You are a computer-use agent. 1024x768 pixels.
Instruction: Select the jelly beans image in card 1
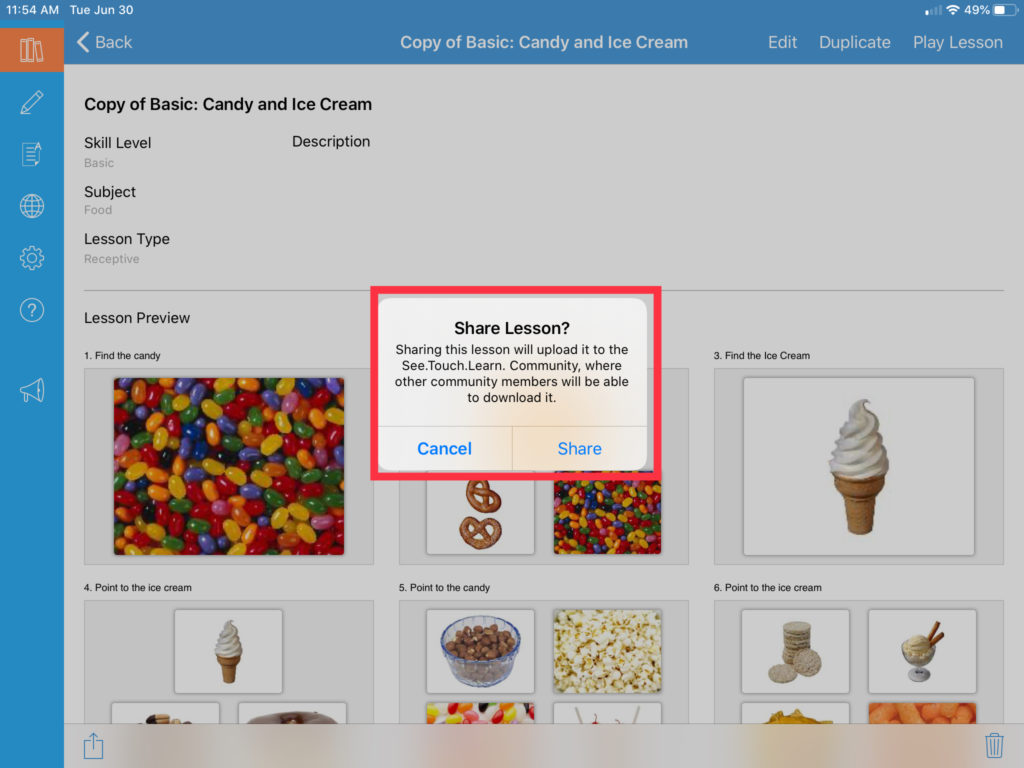point(229,466)
